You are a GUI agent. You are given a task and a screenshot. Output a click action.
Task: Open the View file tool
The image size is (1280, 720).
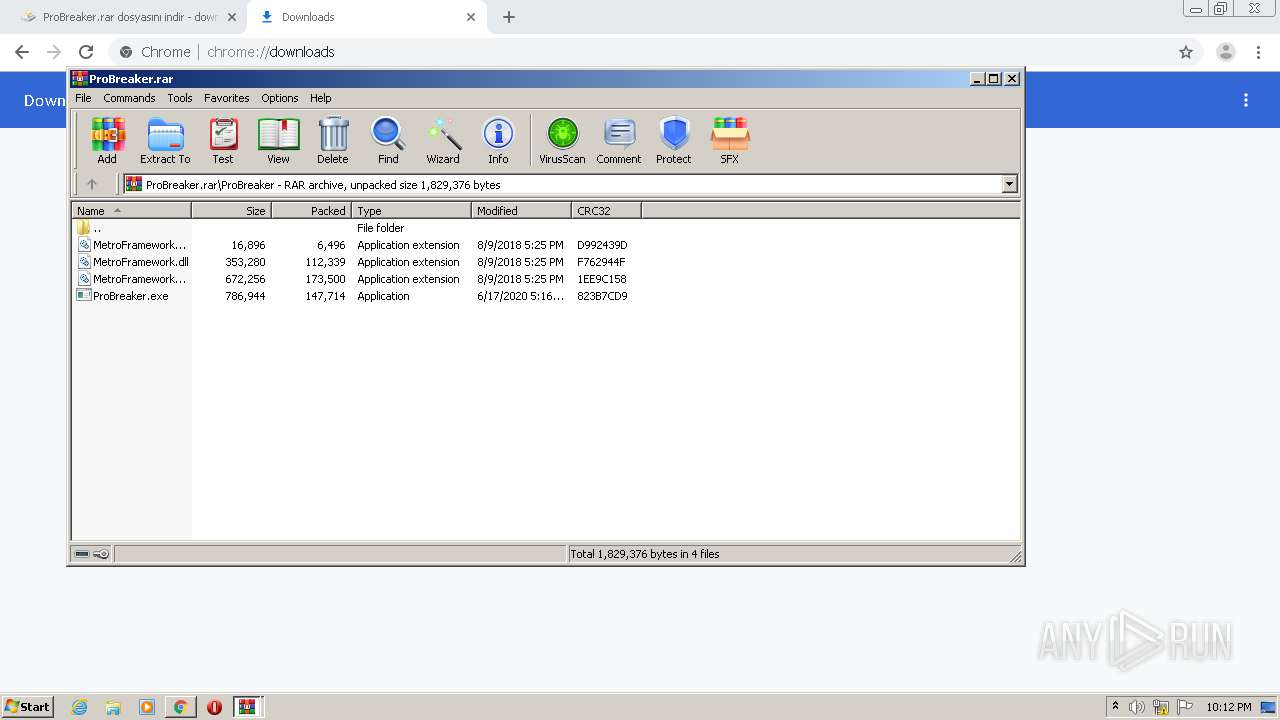click(278, 140)
